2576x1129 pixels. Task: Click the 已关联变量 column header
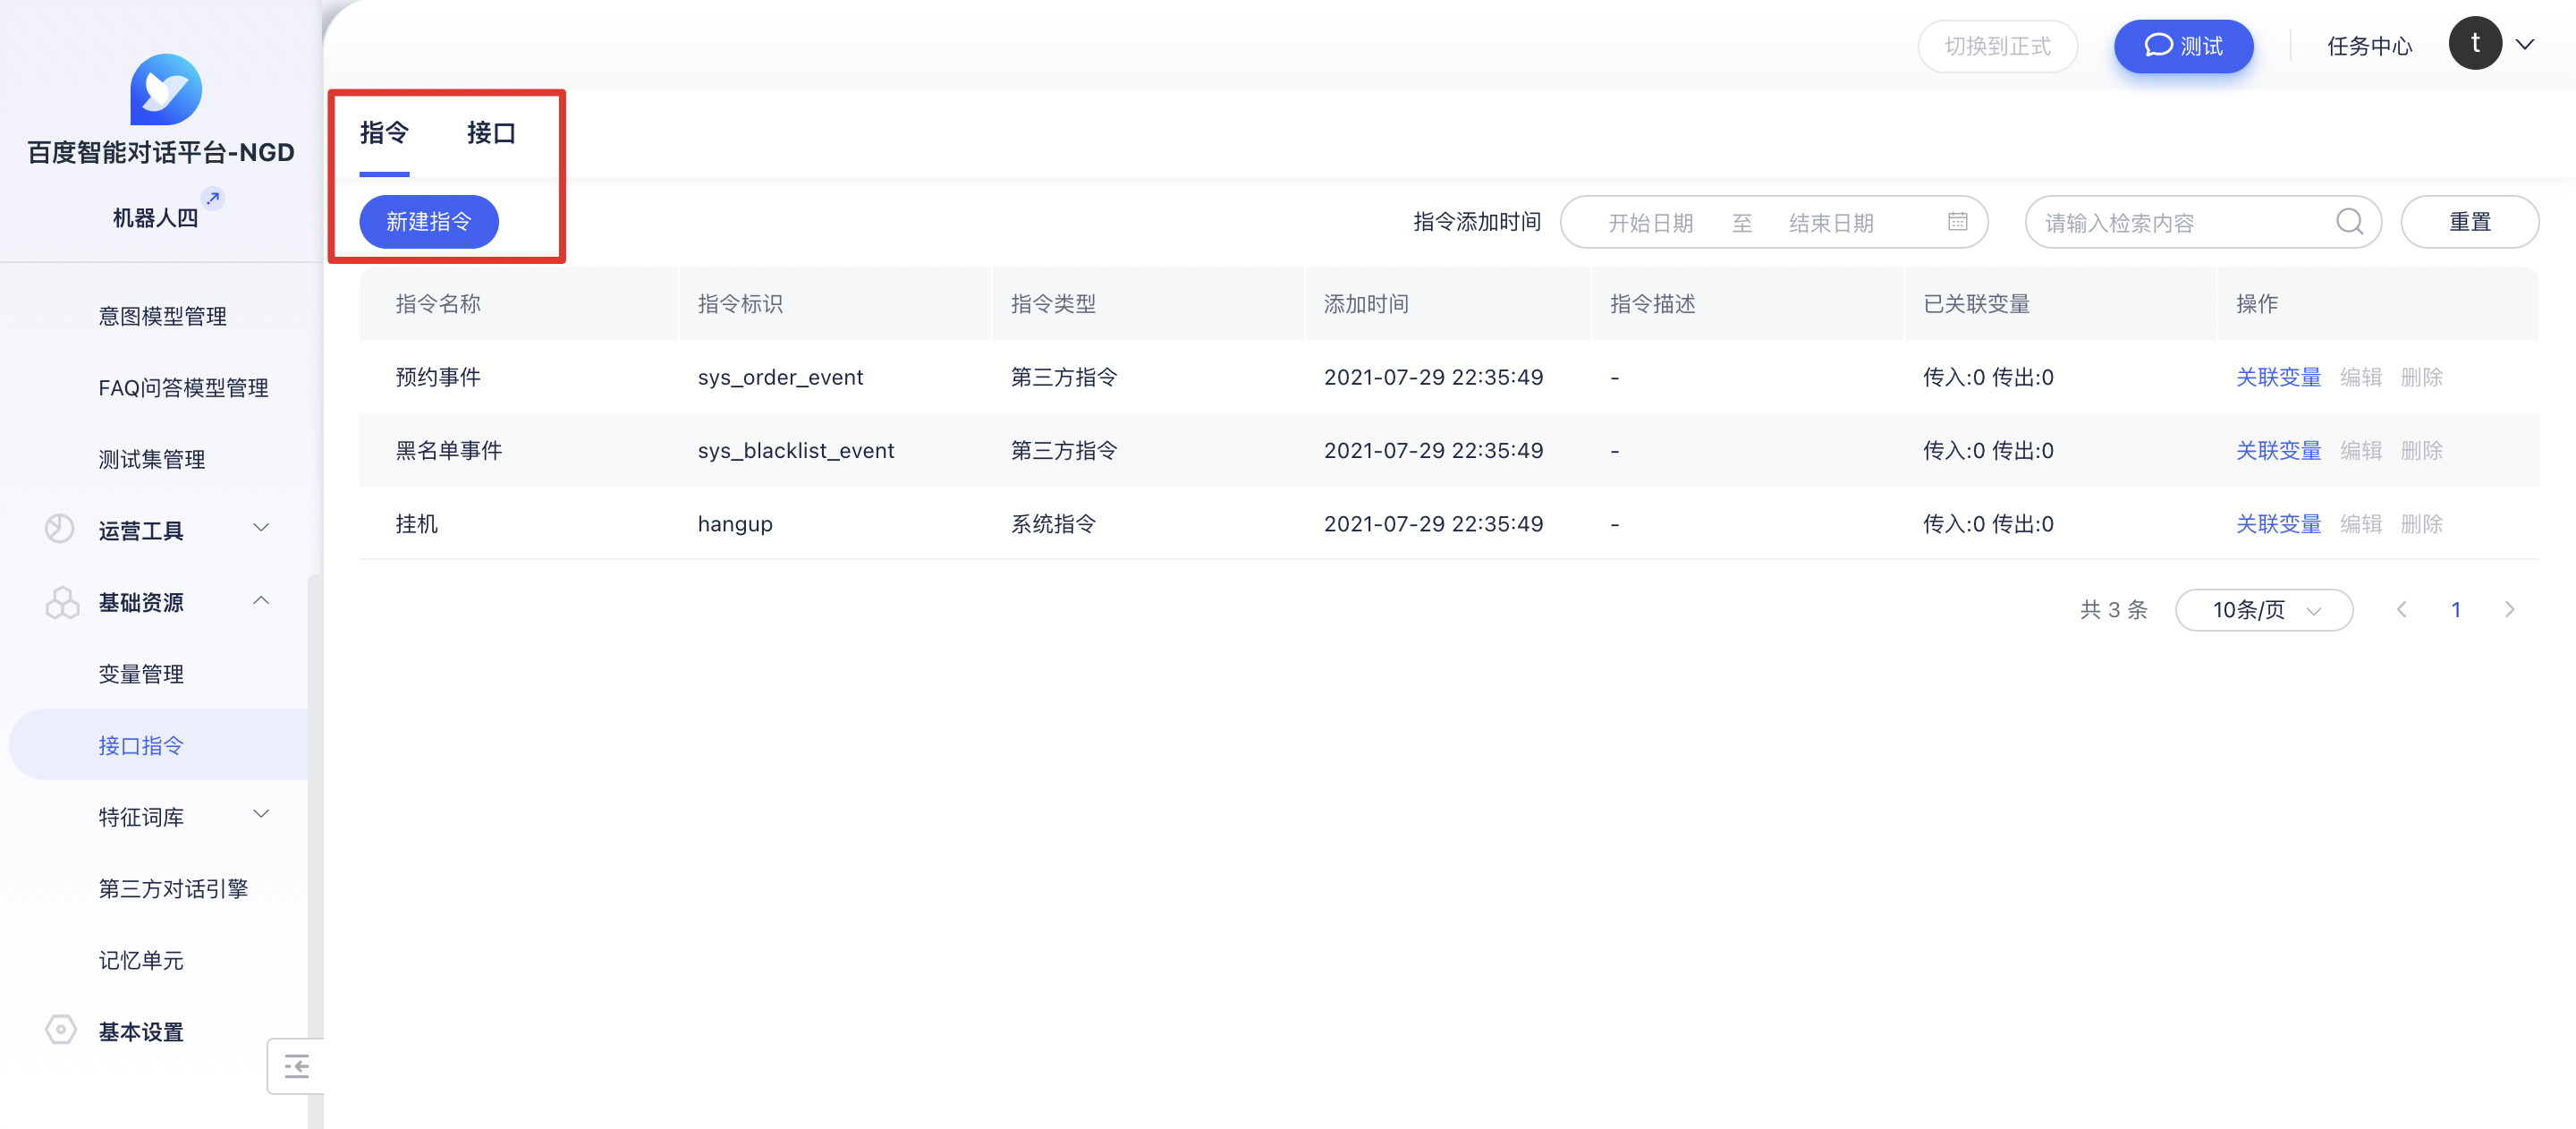1976,303
